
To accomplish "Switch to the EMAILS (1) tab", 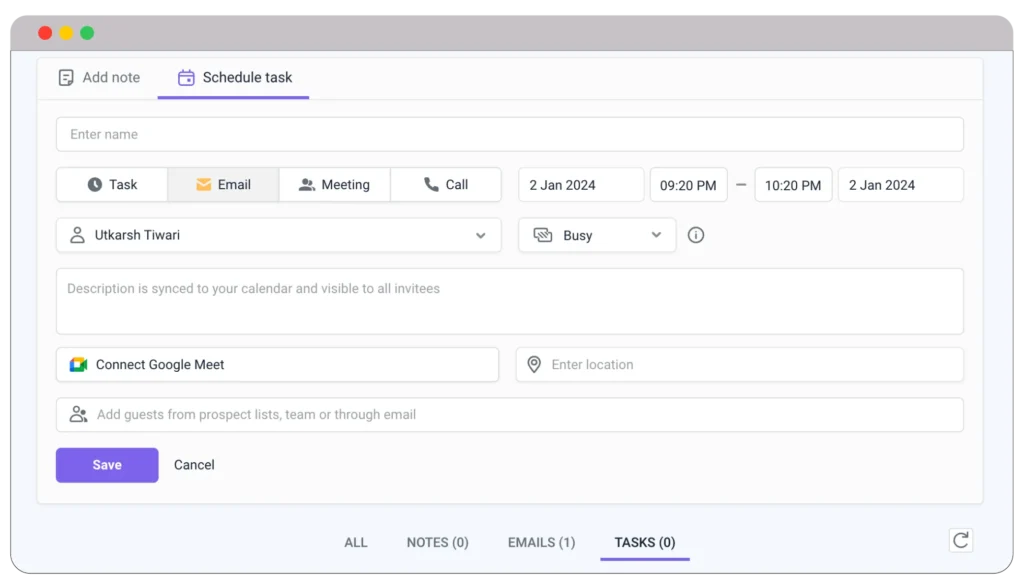I will pyautogui.click(x=540, y=542).
